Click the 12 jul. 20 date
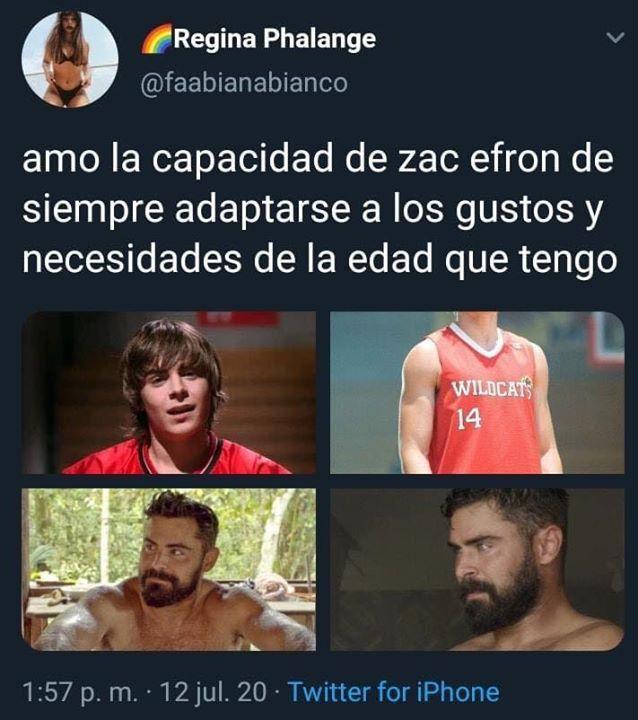 (213, 692)
